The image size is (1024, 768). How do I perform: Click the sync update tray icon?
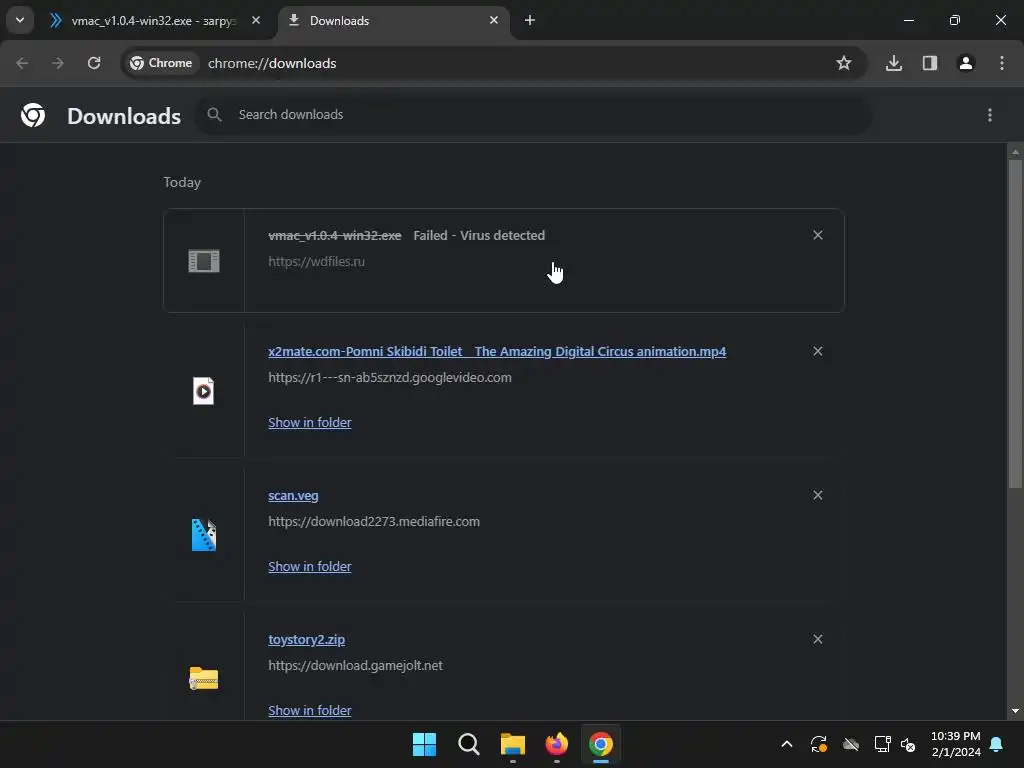[x=819, y=744]
